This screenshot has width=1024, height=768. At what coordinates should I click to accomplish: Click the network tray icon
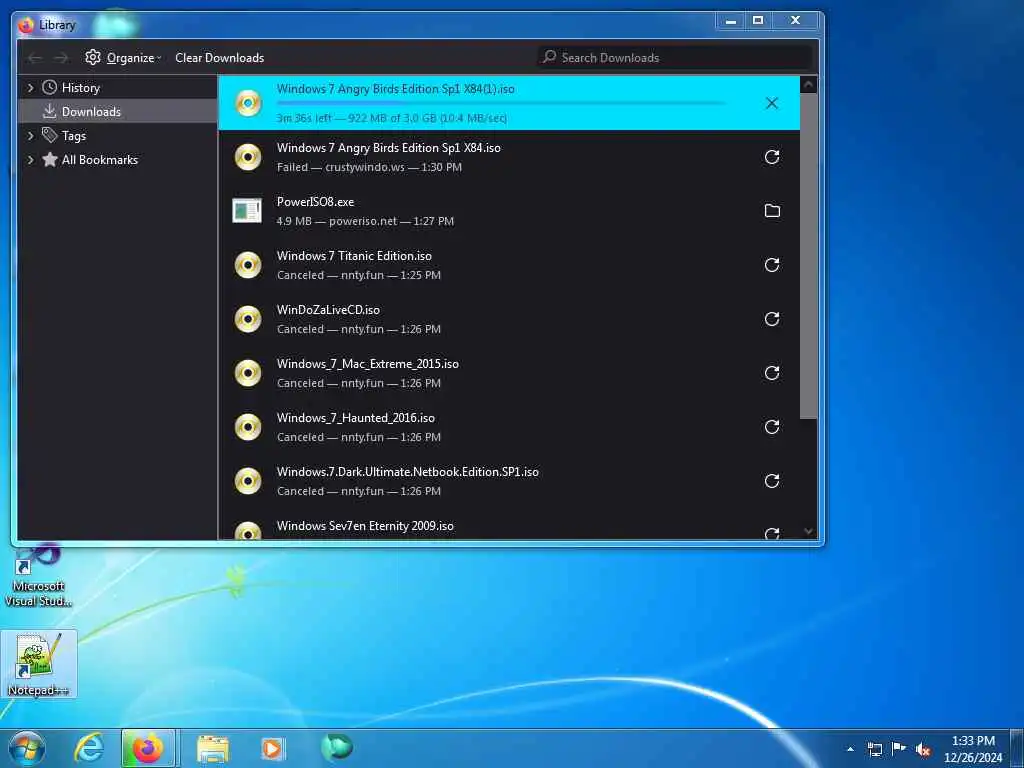874,750
